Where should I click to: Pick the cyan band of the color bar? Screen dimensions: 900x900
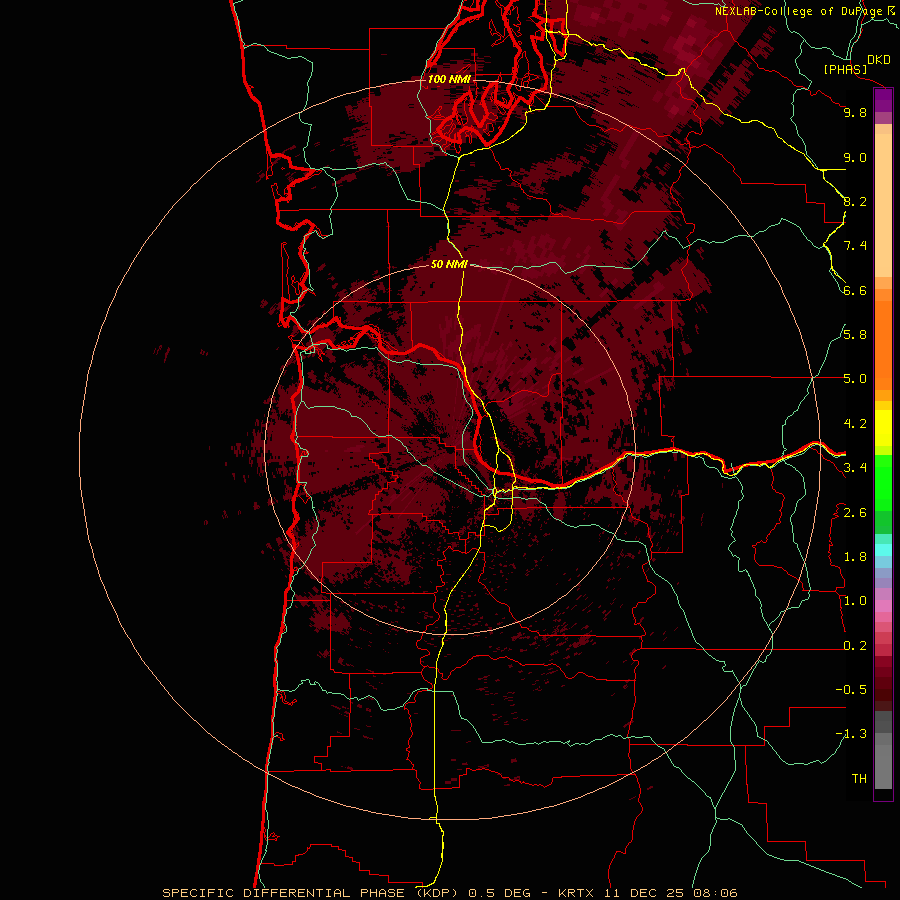click(883, 550)
